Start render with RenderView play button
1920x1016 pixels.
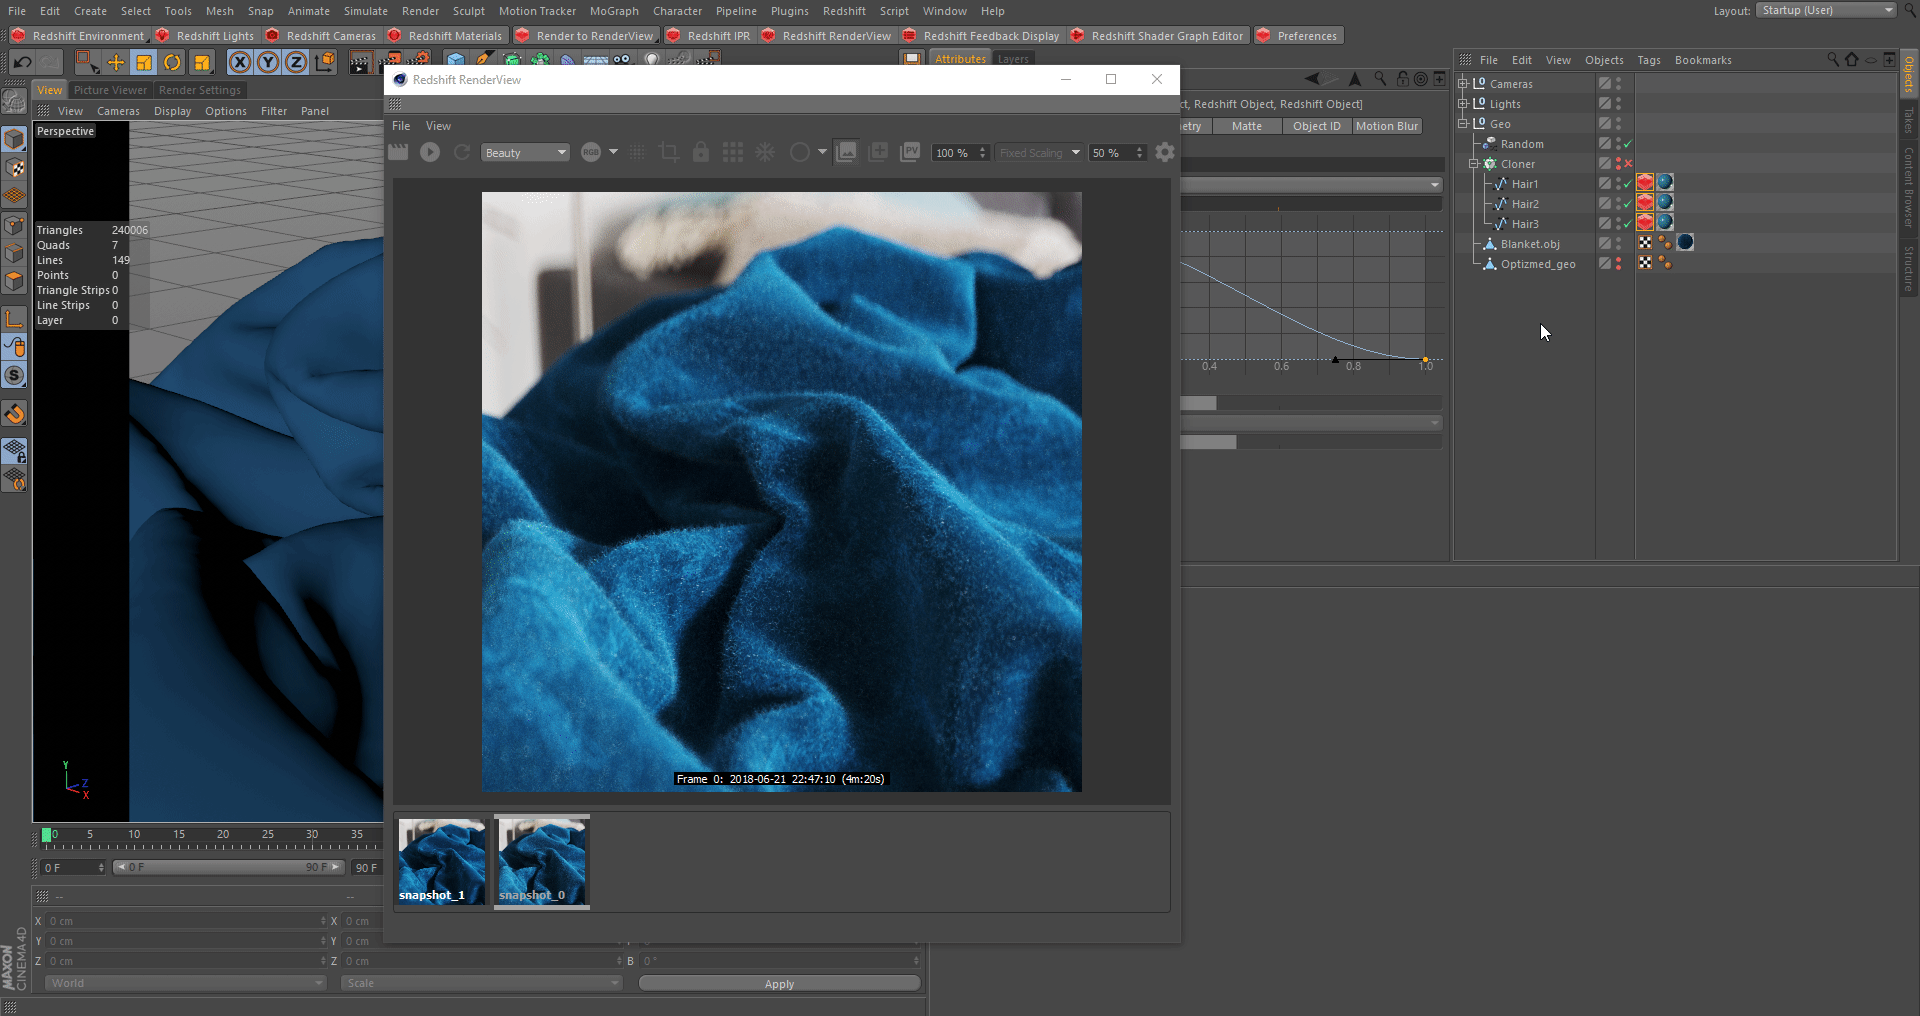click(x=430, y=152)
